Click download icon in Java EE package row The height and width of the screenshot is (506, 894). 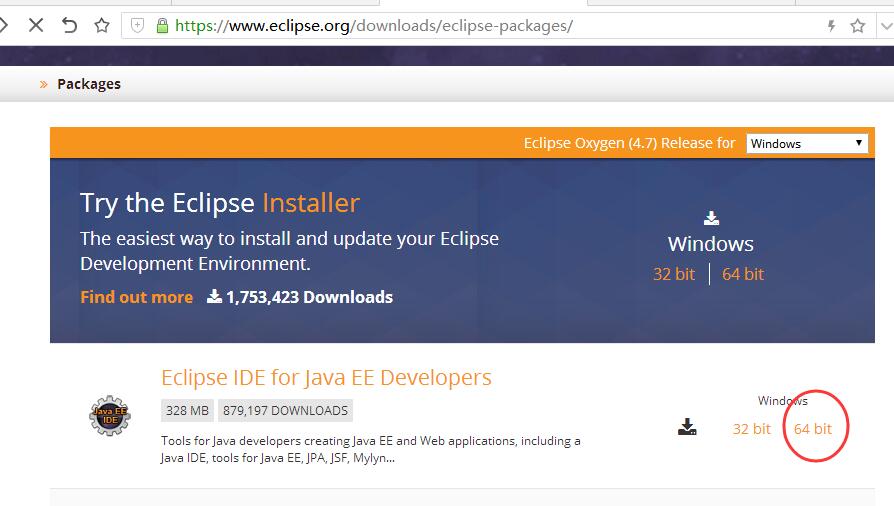(x=687, y=427)
